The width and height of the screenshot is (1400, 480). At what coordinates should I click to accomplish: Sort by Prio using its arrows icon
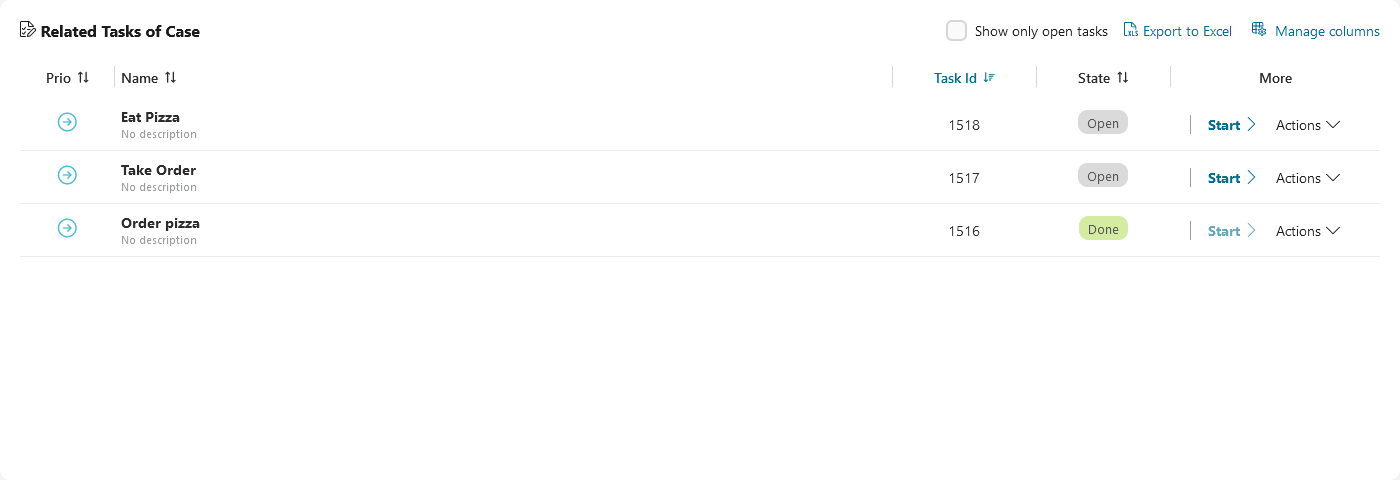pyautogui.click(x=83, y=77)
